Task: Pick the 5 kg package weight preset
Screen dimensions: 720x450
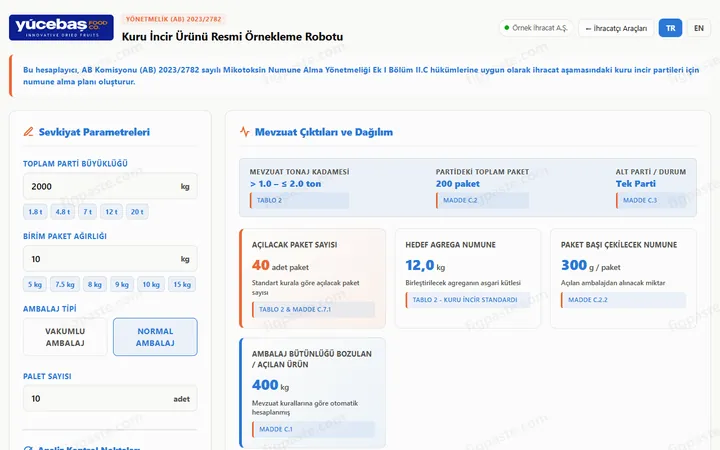Action: click(35, 284)
